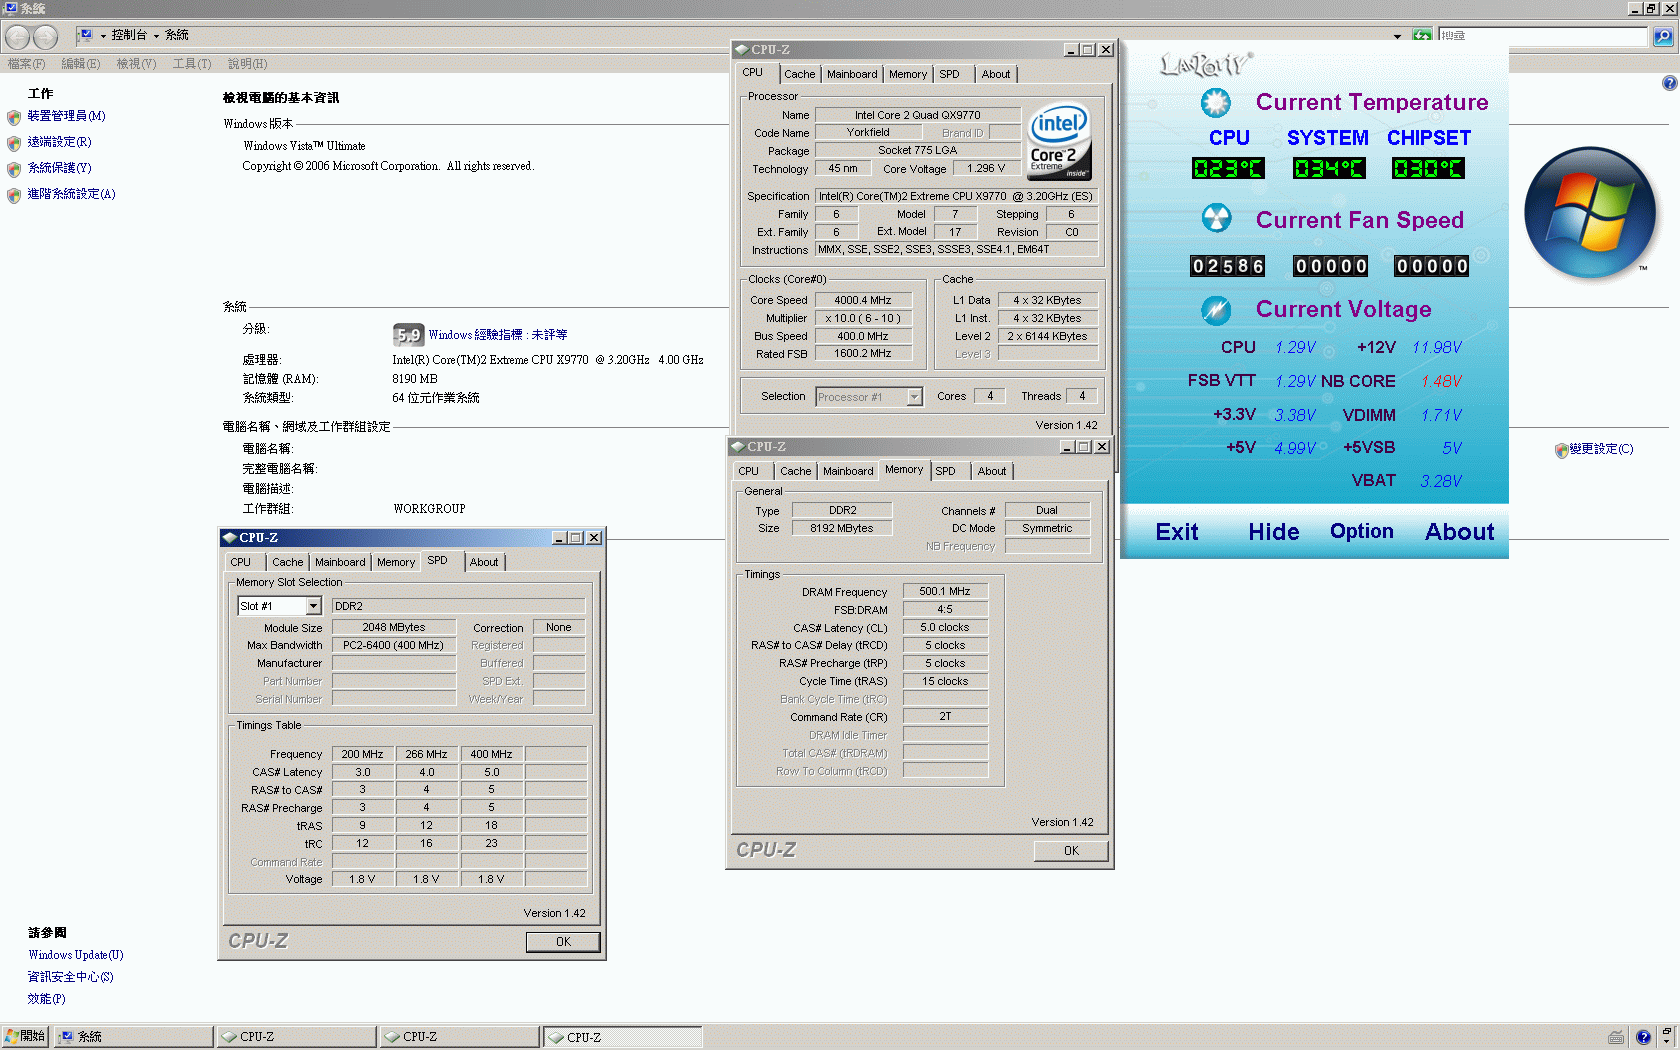
Task: Click the tray help icon in taskbar
Action: click(x=1643, y=1037)
